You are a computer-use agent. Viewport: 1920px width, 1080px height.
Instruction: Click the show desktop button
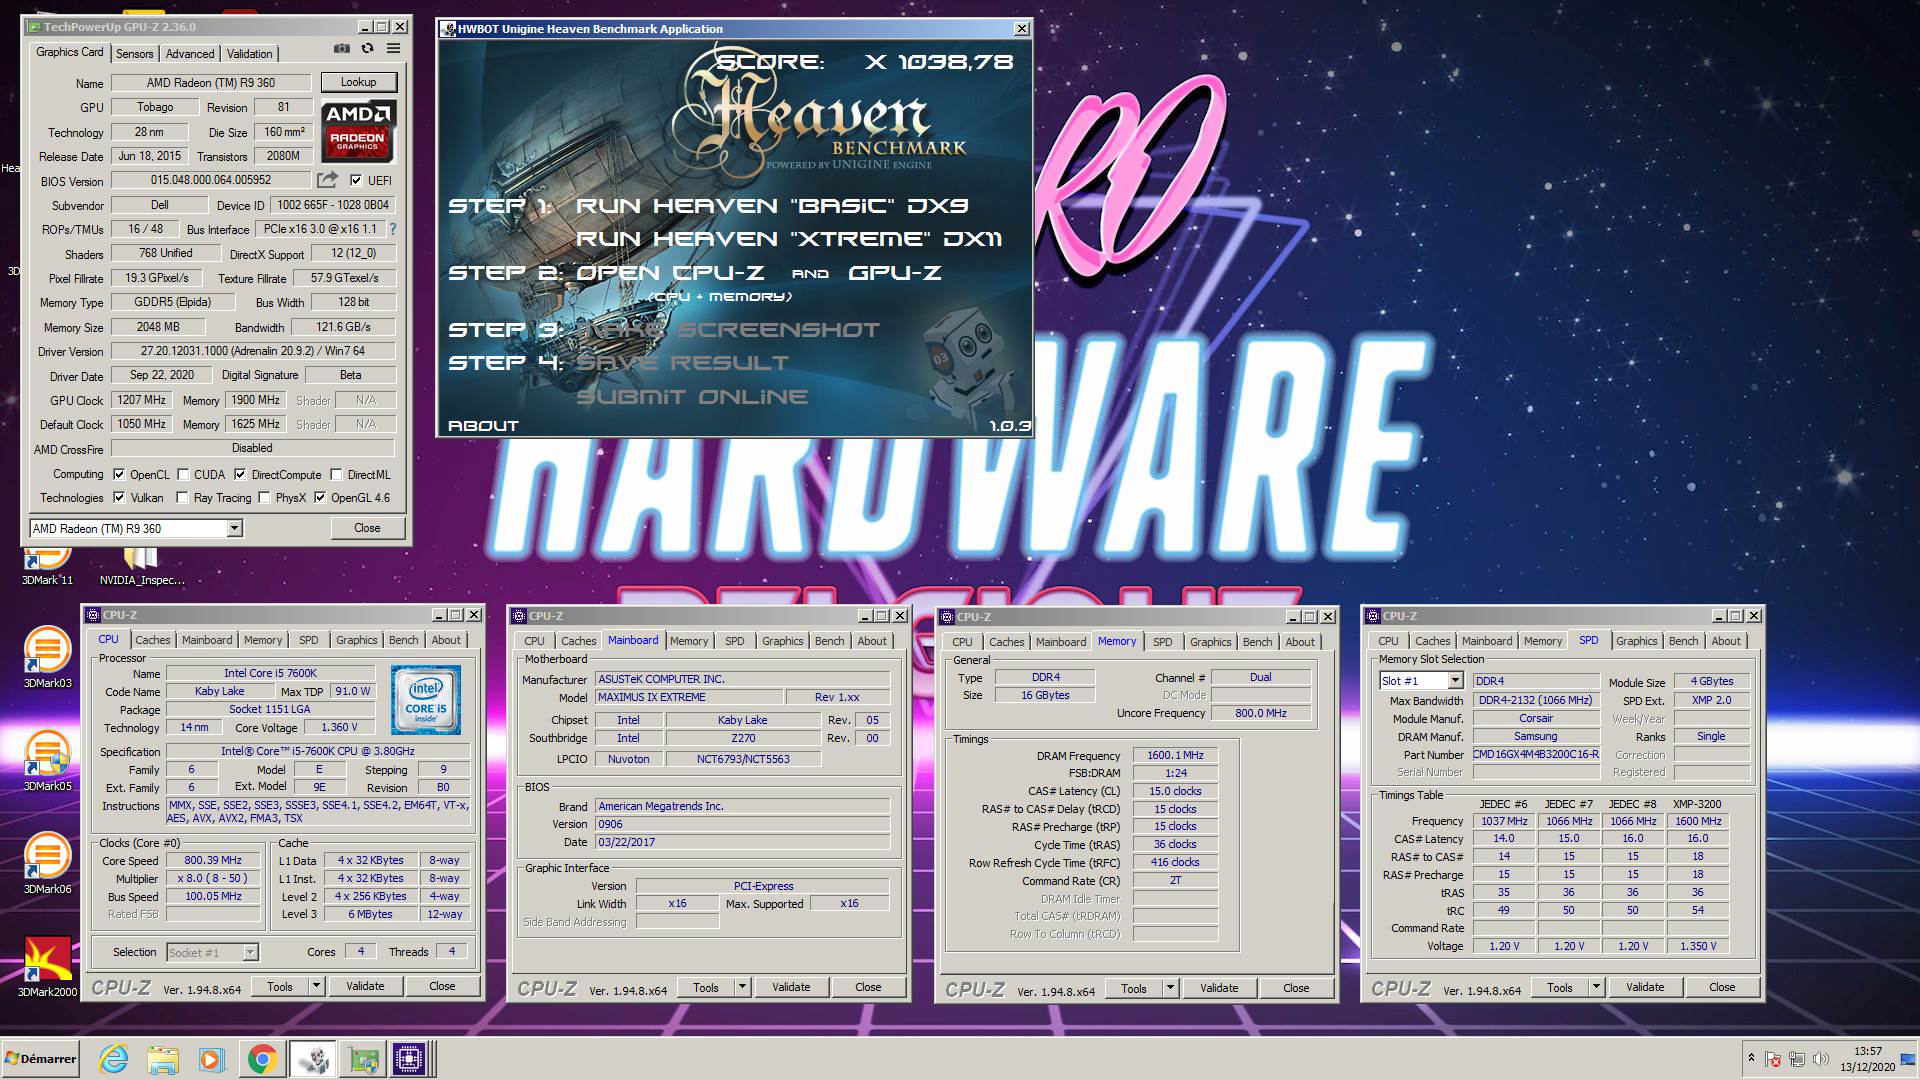pyautogui.click(x=1910, y=1059)
